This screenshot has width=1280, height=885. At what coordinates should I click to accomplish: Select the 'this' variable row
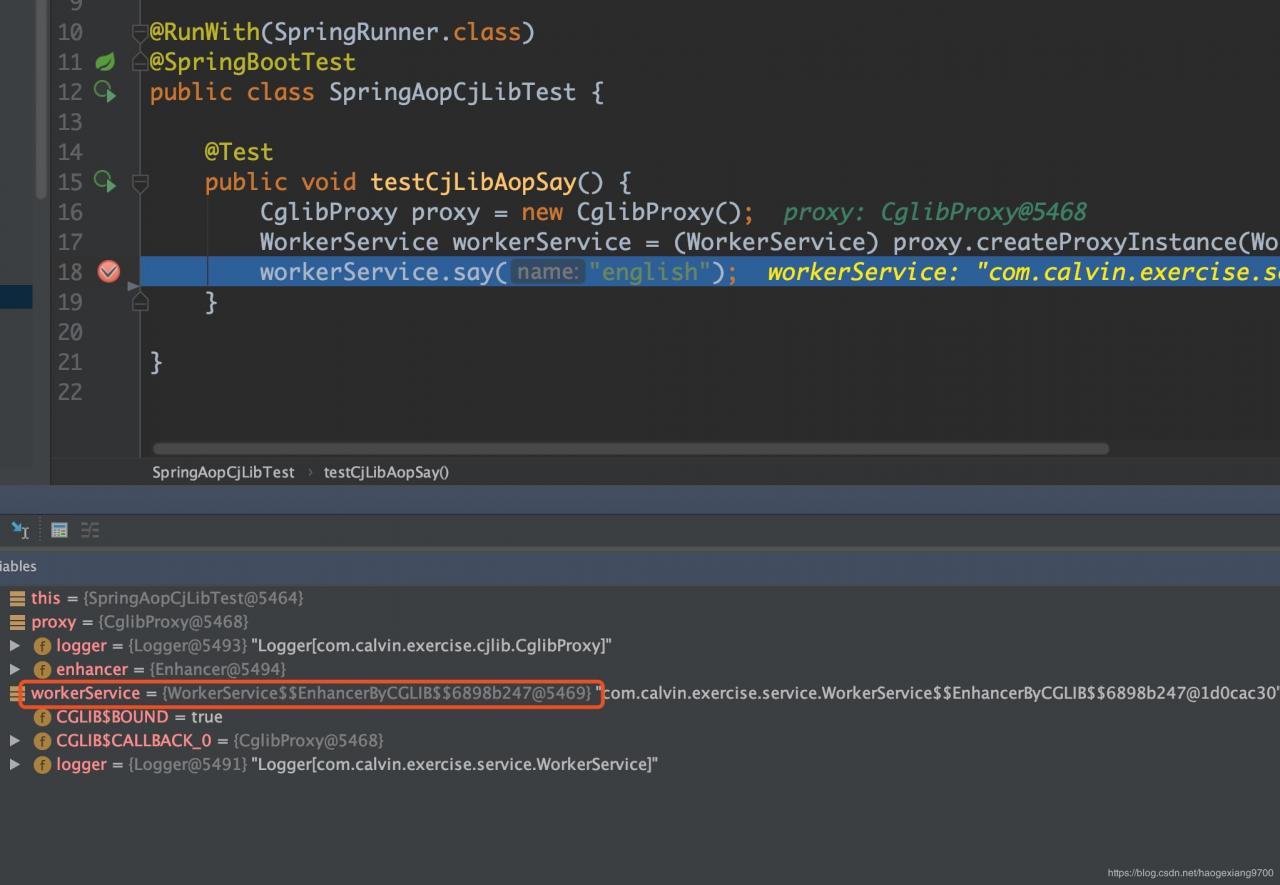640,598
